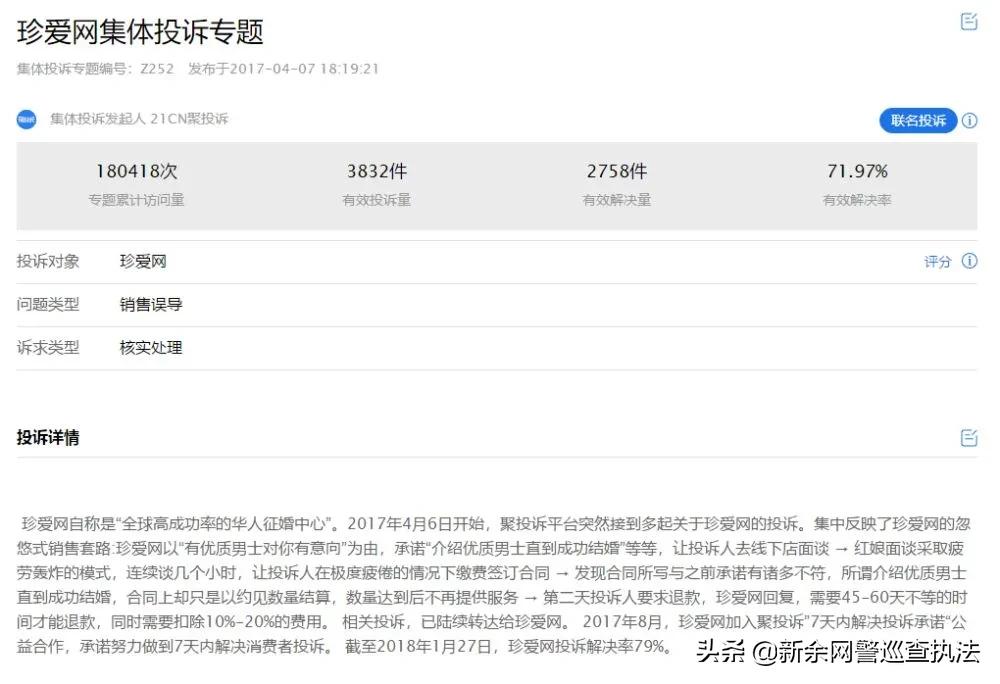Screen dimensions: 1000x684
Task: Click the 71.97% resolution rate figure
Action: pyautogui.click(x=855, y=170)
